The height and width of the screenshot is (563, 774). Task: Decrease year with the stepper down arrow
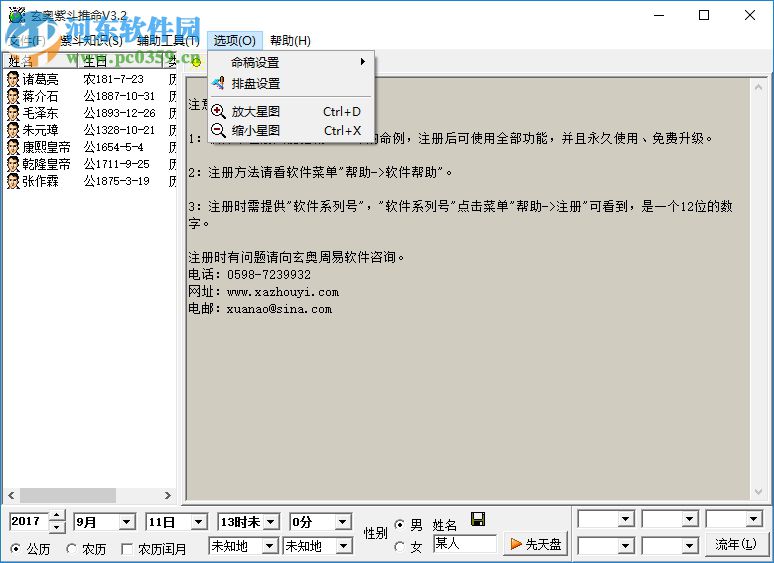click(x=57, y=527)
